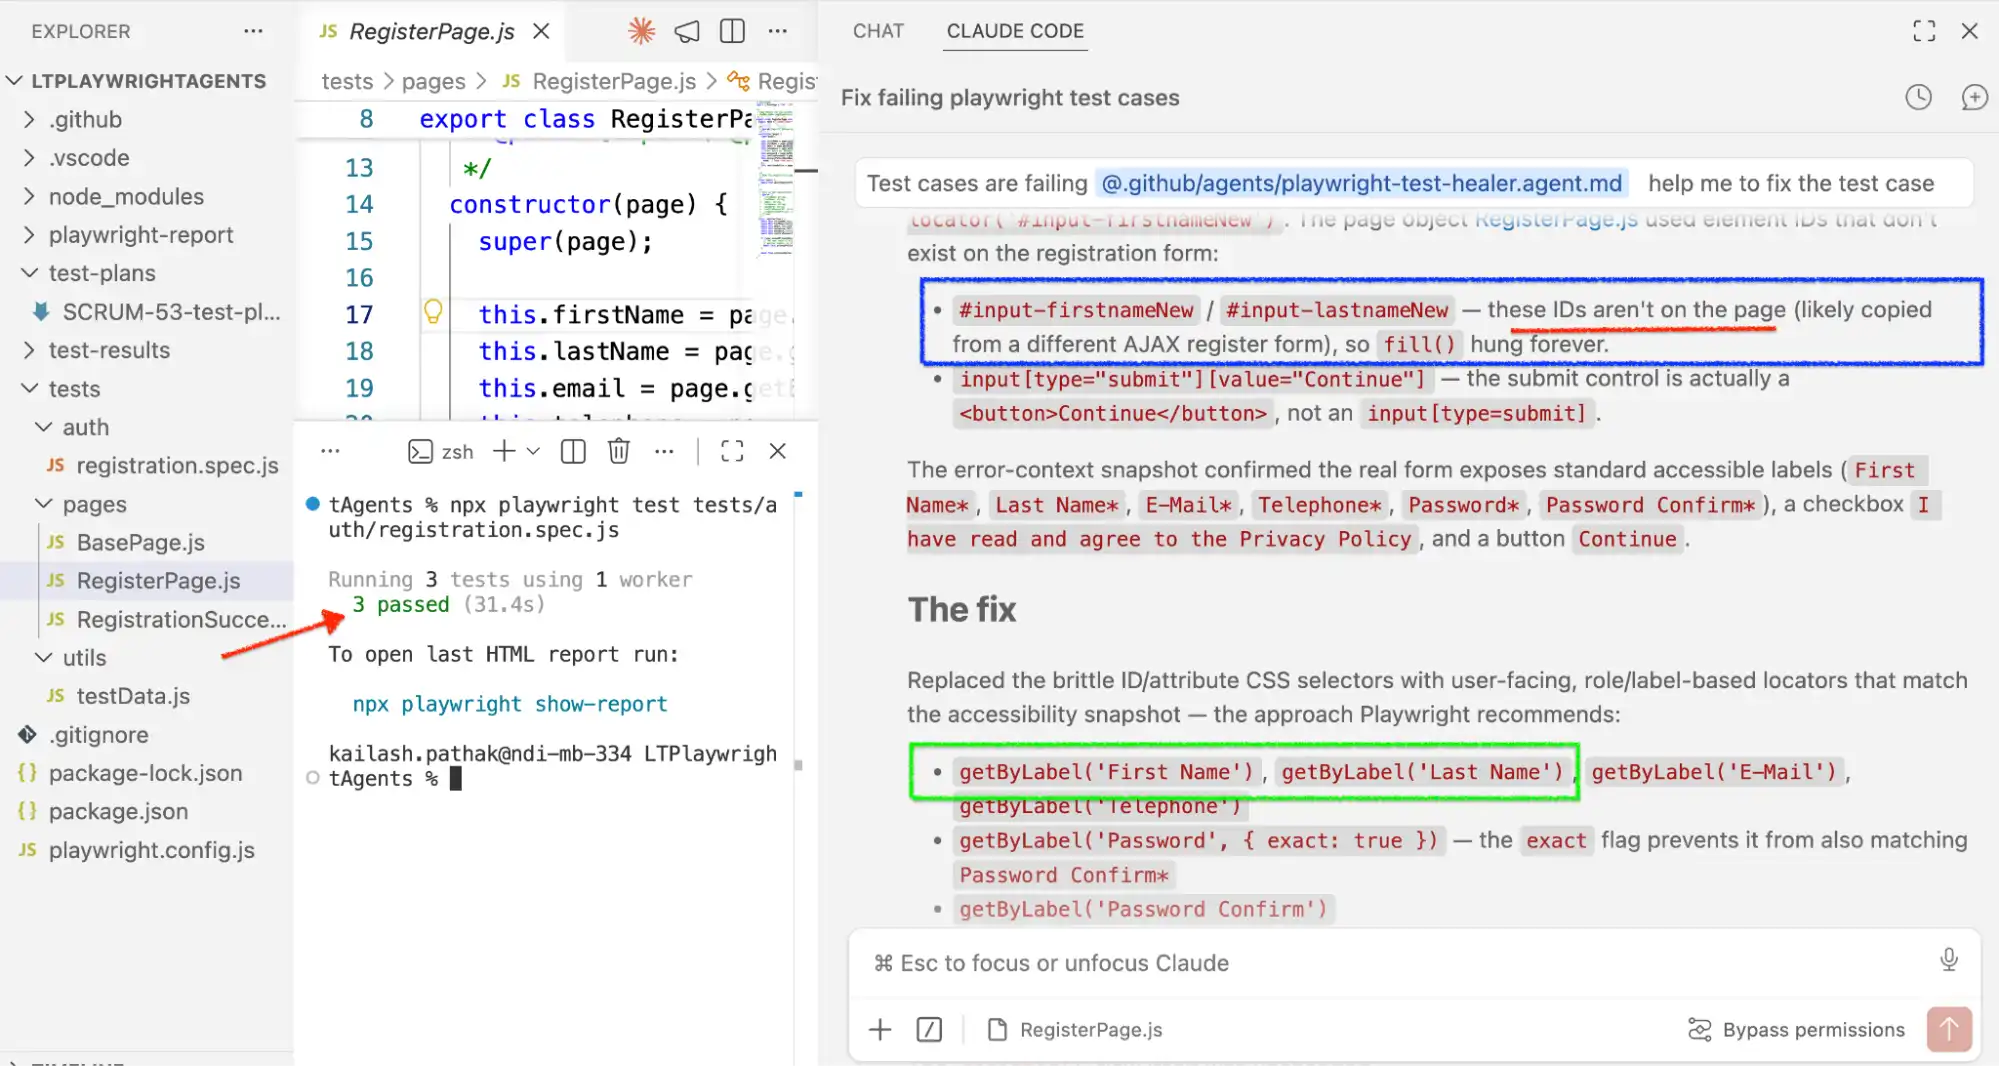Open new terminal launch profile dropdown arrow
Viewport: 1999px width, 1066px height.
533,451
